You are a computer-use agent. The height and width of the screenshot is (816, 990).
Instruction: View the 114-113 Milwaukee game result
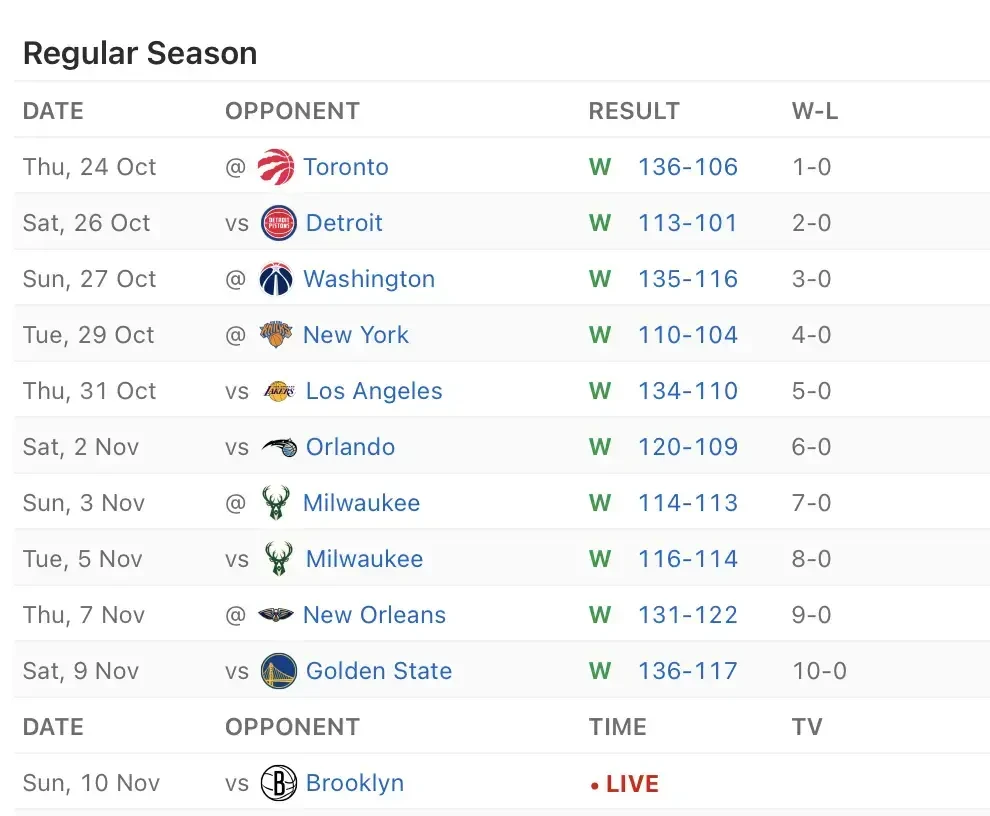688,503
